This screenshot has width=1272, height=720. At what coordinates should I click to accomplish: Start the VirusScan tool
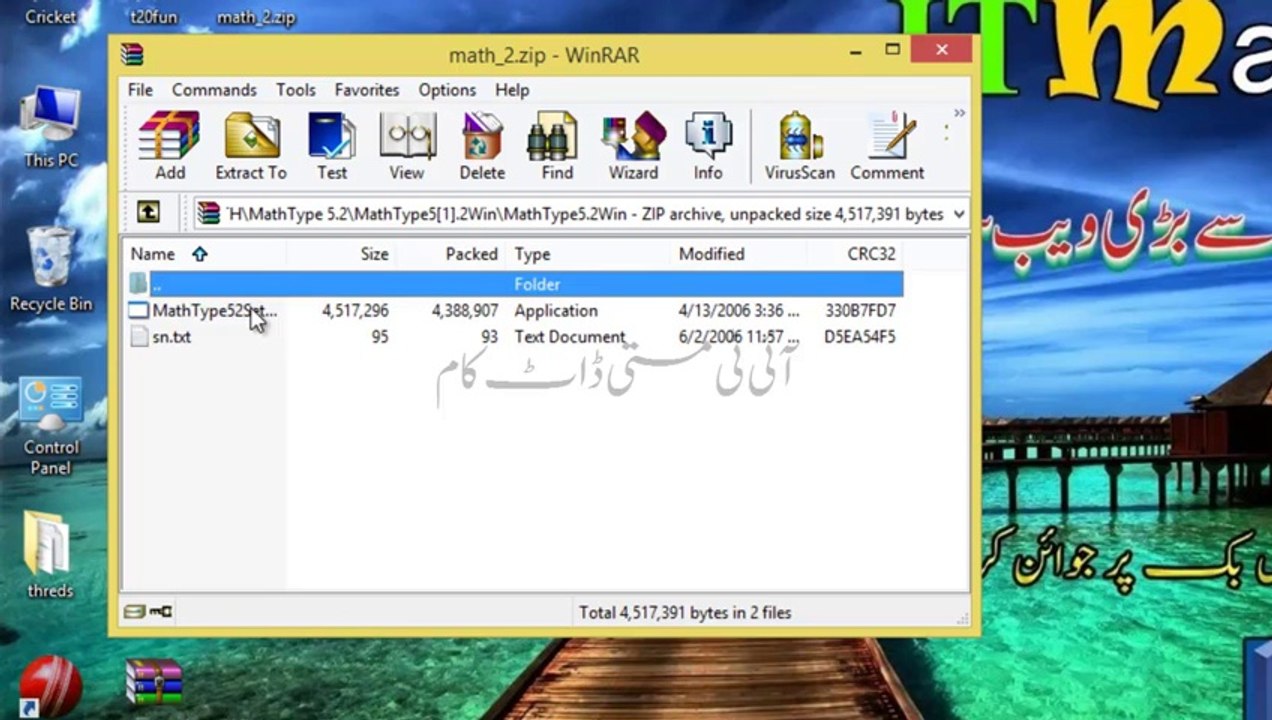tap(800, 146)
